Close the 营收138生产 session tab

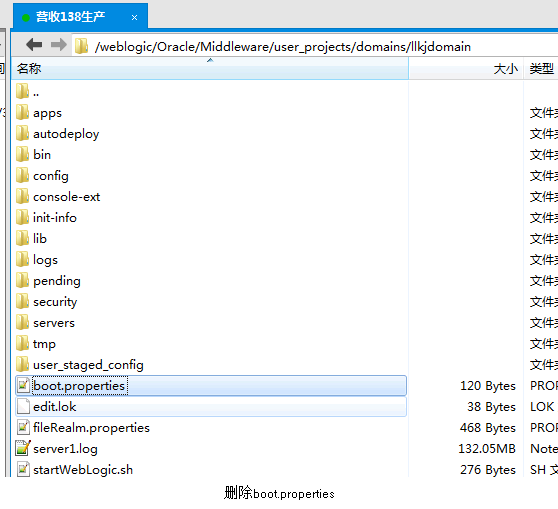click(x=135, y=17)
